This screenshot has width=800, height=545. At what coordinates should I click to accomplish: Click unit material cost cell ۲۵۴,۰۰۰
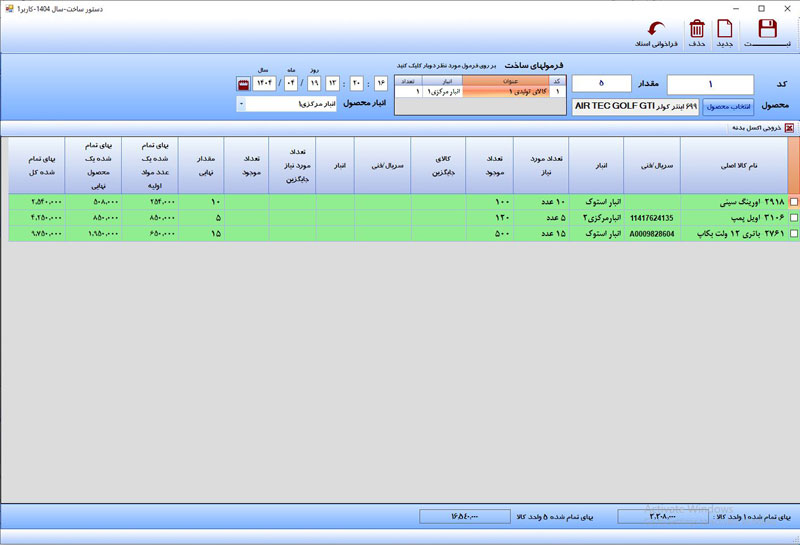tap(150, 202)
